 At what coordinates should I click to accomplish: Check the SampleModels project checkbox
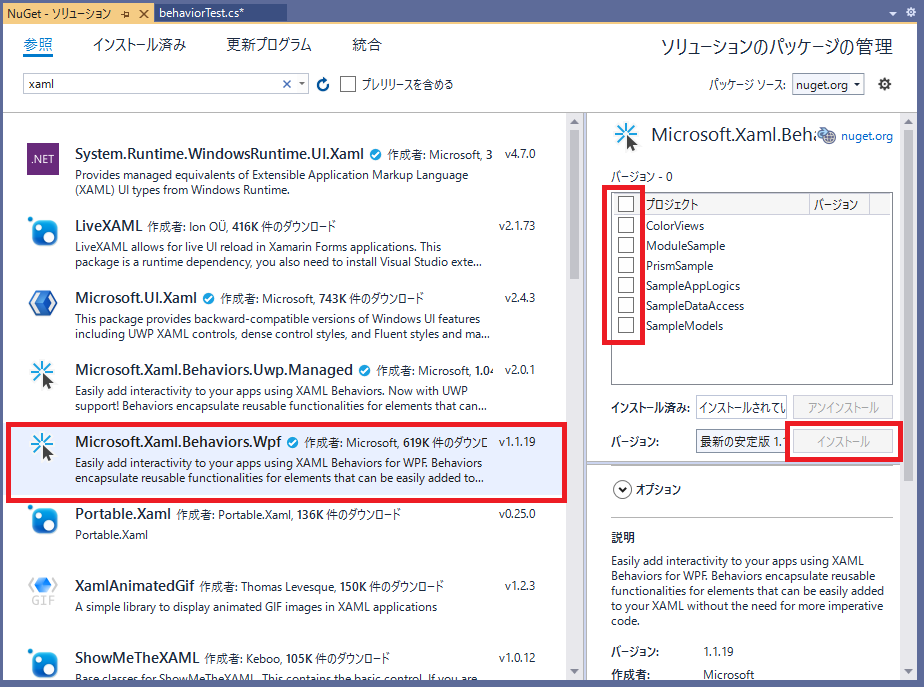click(x=626, y=325)
